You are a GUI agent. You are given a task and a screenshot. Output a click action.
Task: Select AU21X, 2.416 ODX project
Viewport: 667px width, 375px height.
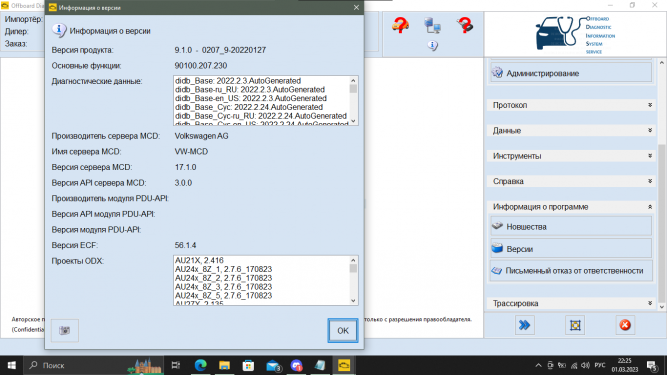click(x=199, y=260)
